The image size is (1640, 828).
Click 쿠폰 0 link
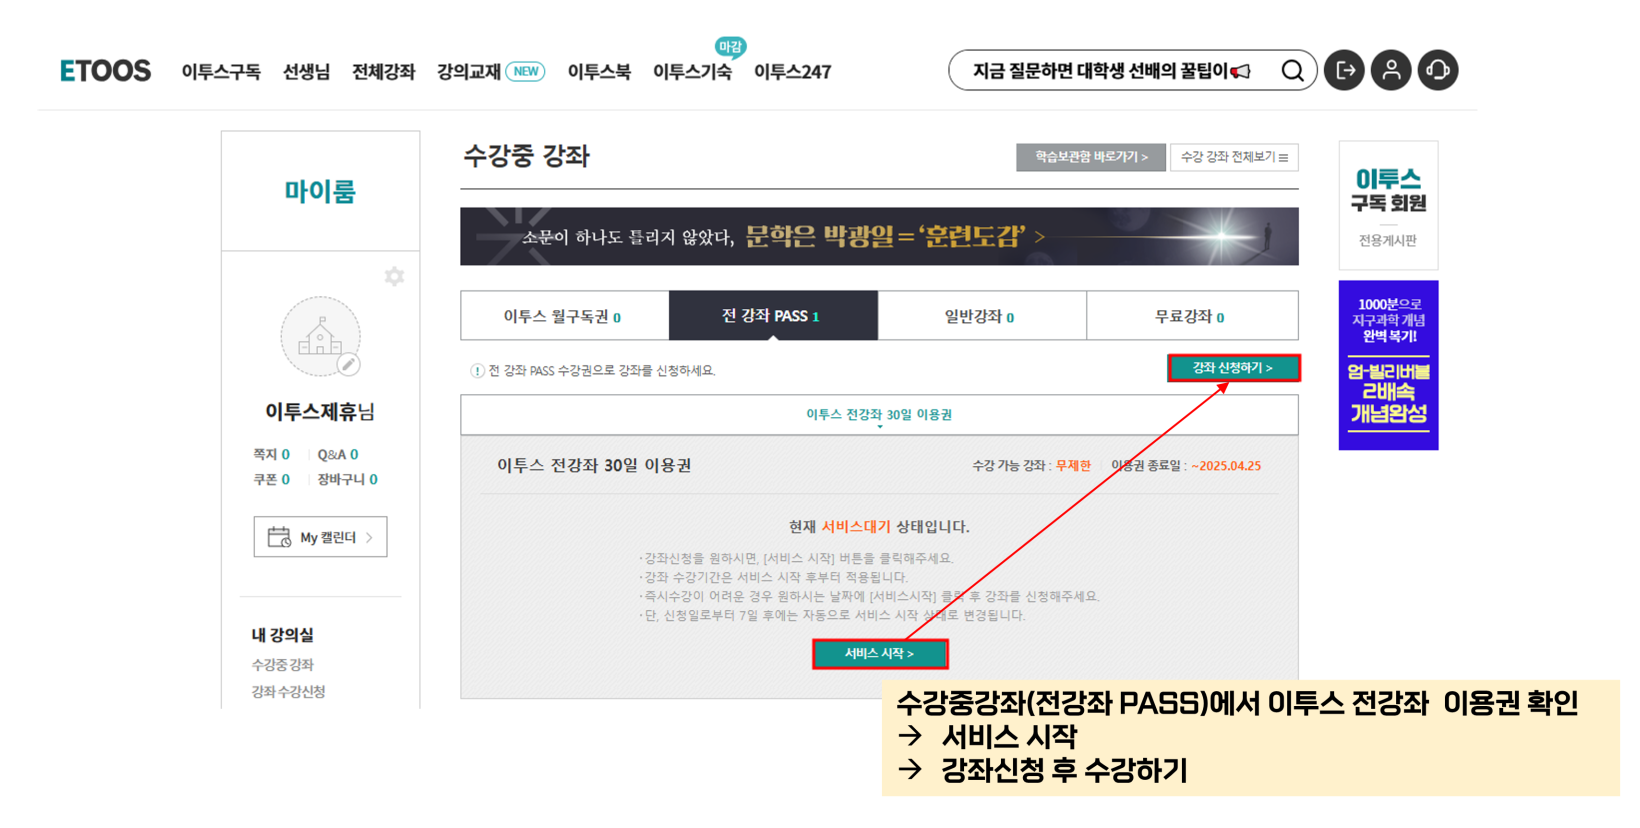271,480
